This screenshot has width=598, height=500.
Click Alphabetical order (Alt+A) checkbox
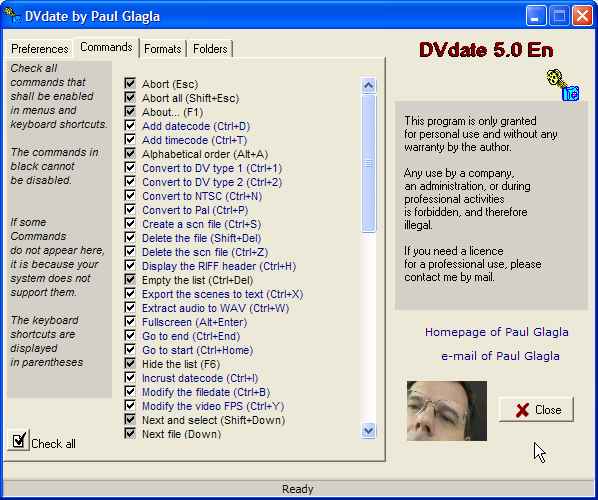(130, 153)
